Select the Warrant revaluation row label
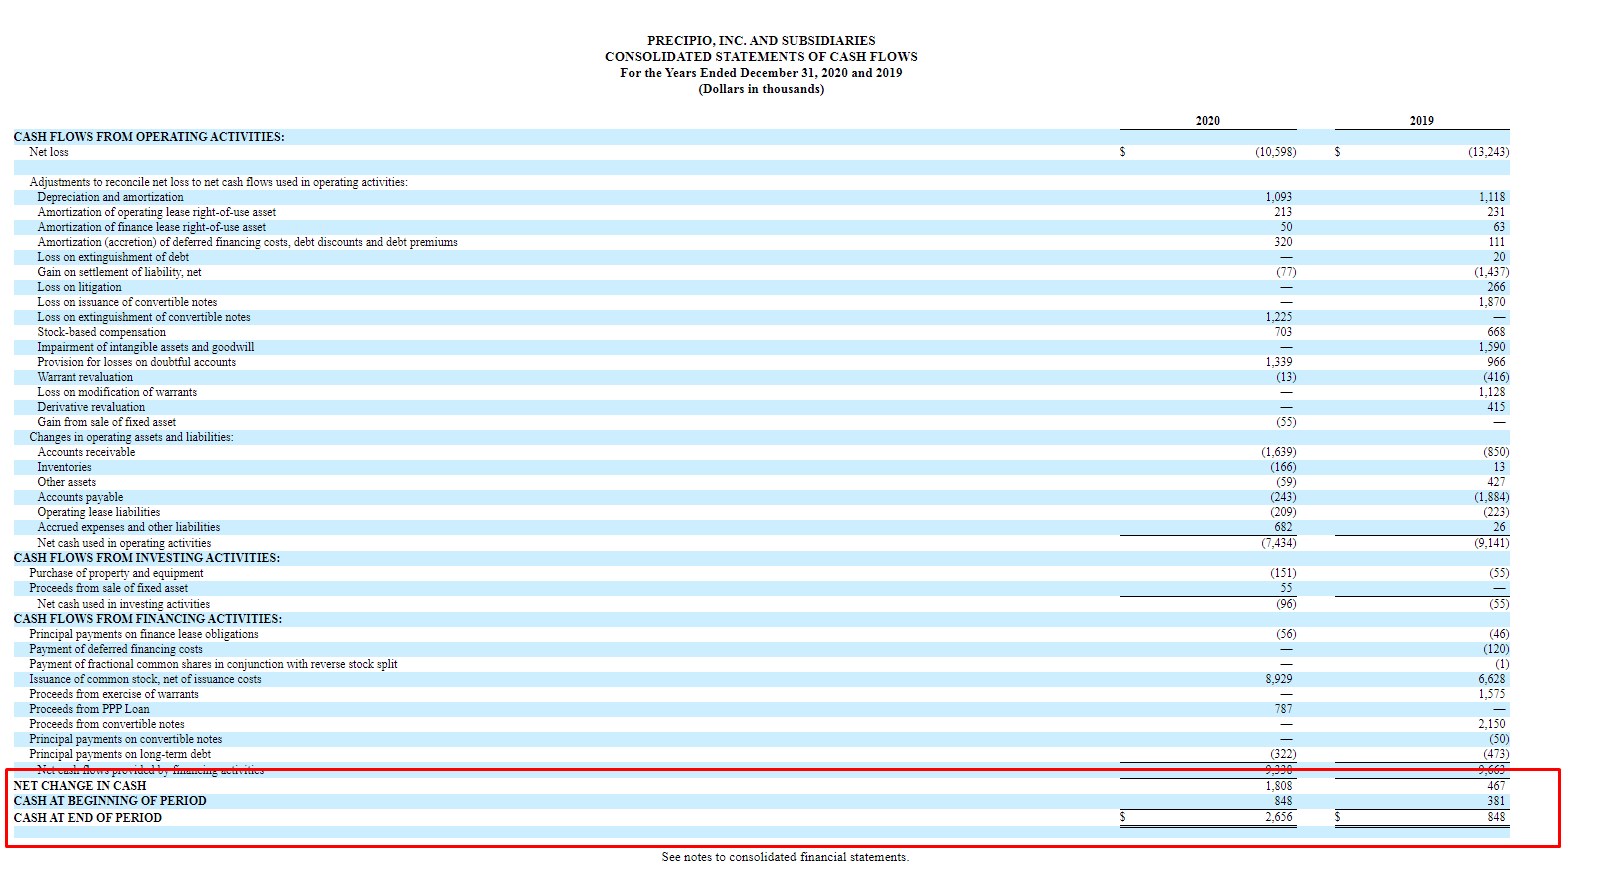This screenshot has height=869, width=1623. 85,377
